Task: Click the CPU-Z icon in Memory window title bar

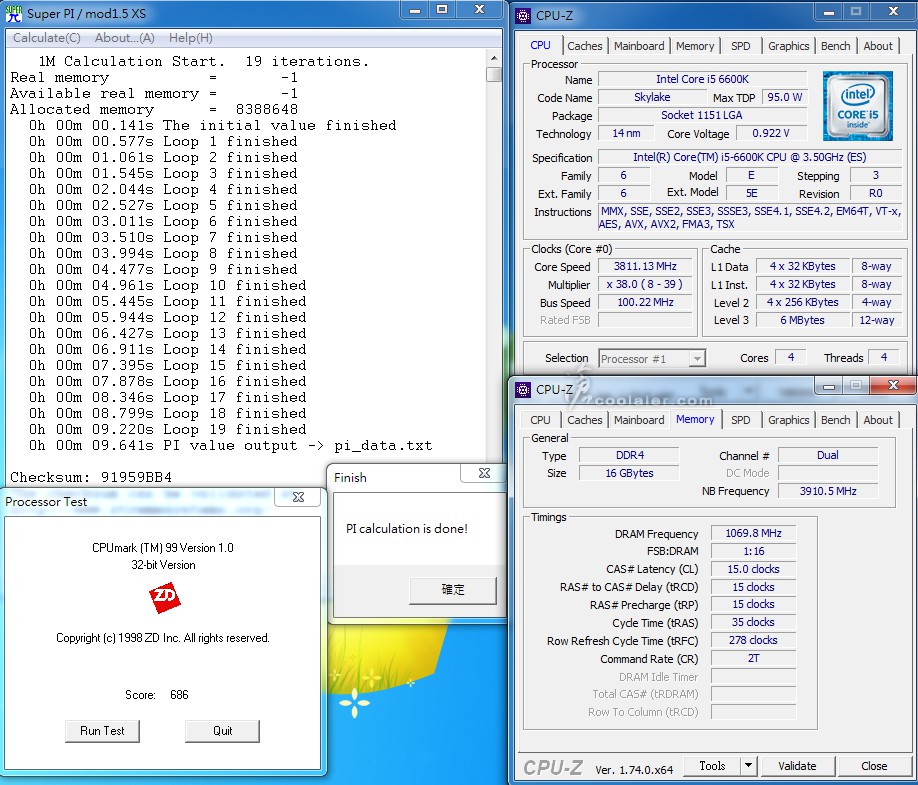Action: click(522, 389)
